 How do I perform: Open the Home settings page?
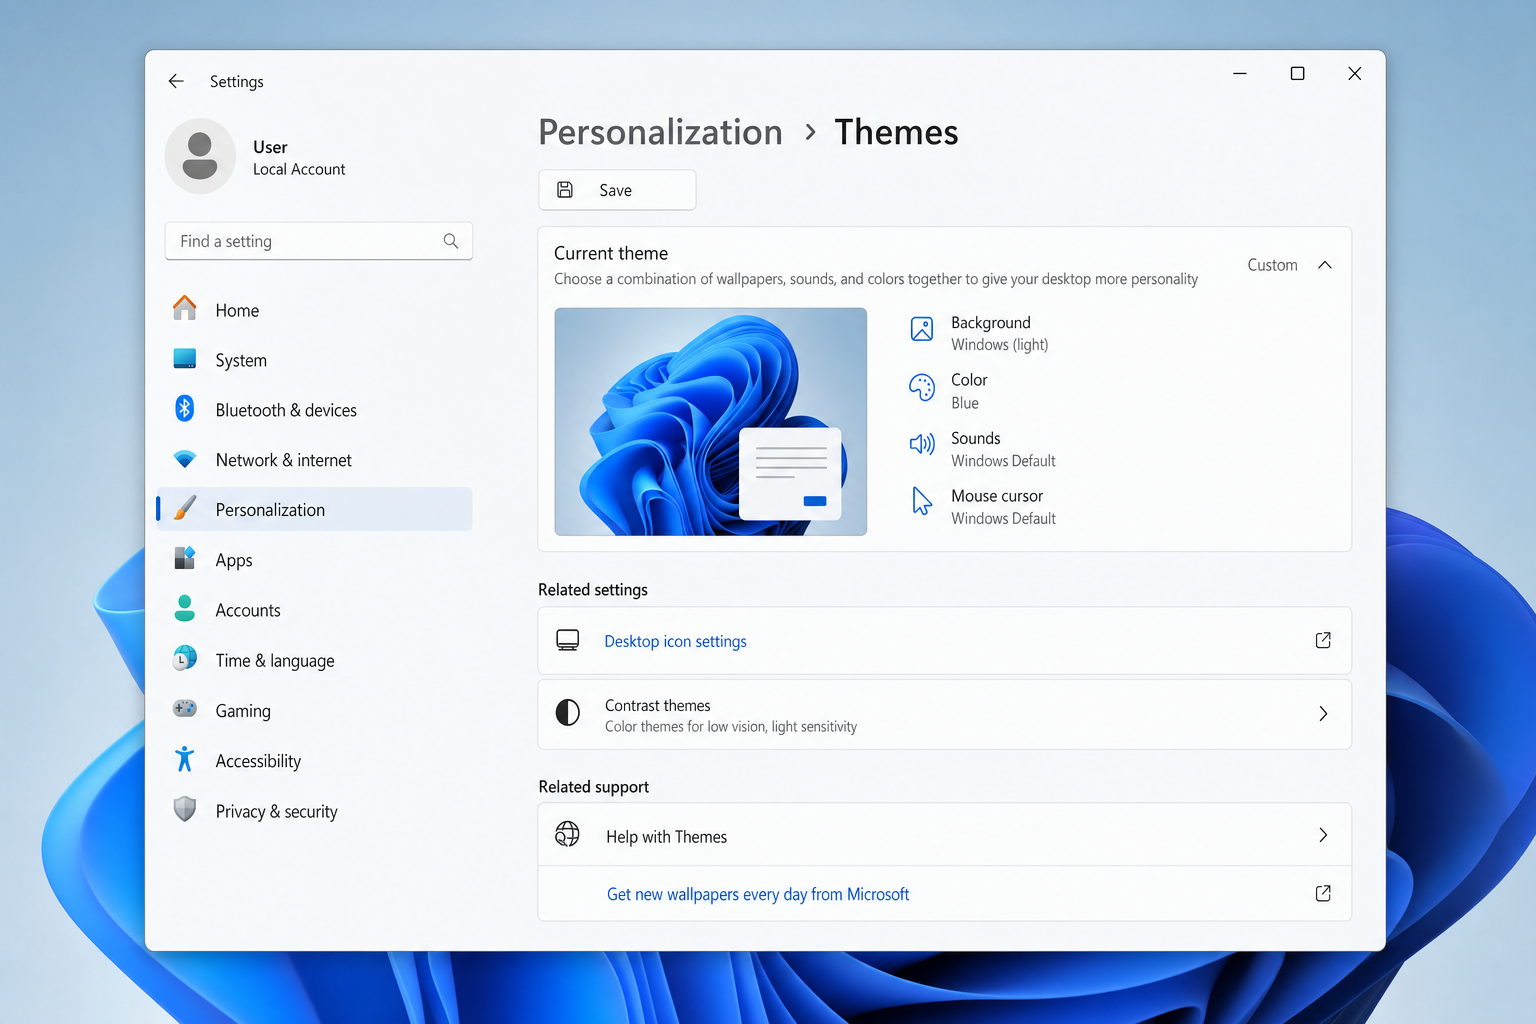click(314, 310)
